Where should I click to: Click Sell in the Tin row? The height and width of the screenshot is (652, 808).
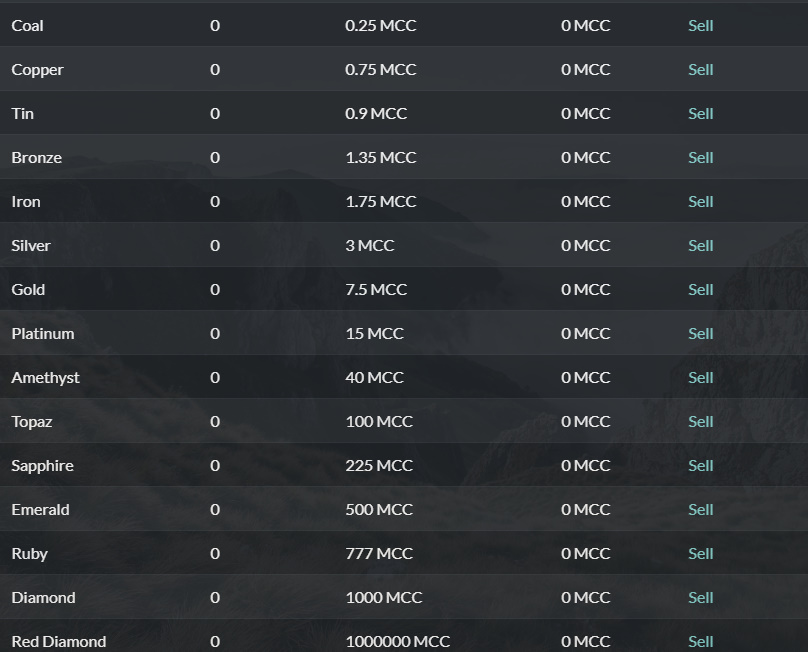click(700, 113)
